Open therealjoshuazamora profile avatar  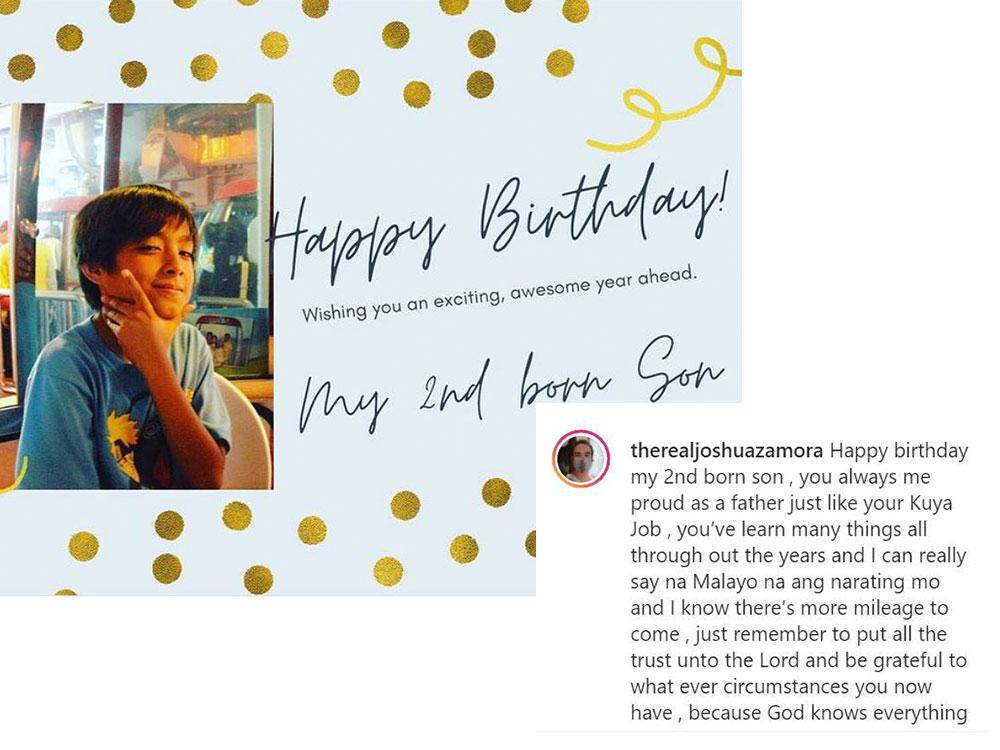580,459
